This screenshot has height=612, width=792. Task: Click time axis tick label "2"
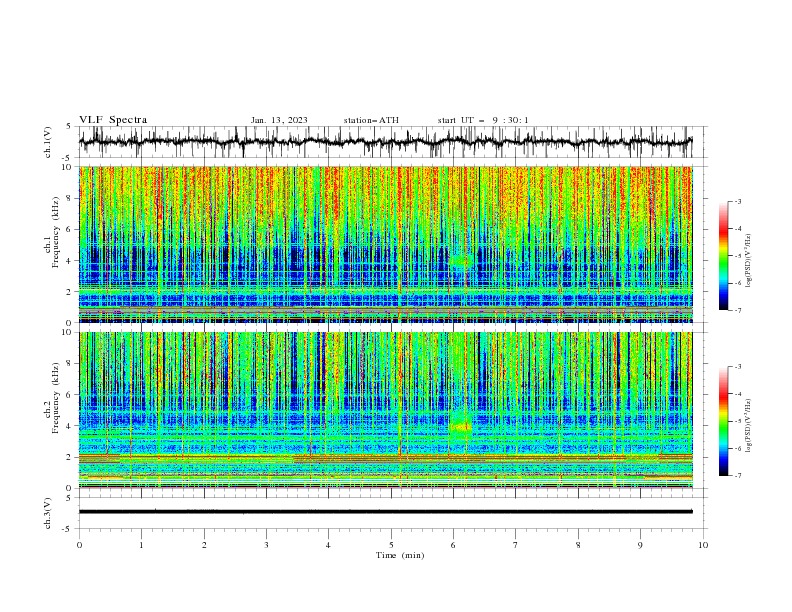(204, 545)
